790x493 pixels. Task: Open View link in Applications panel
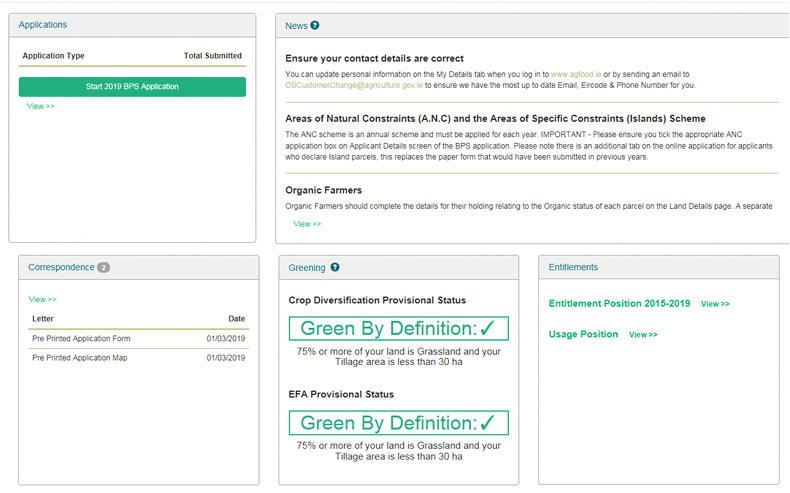41,106
